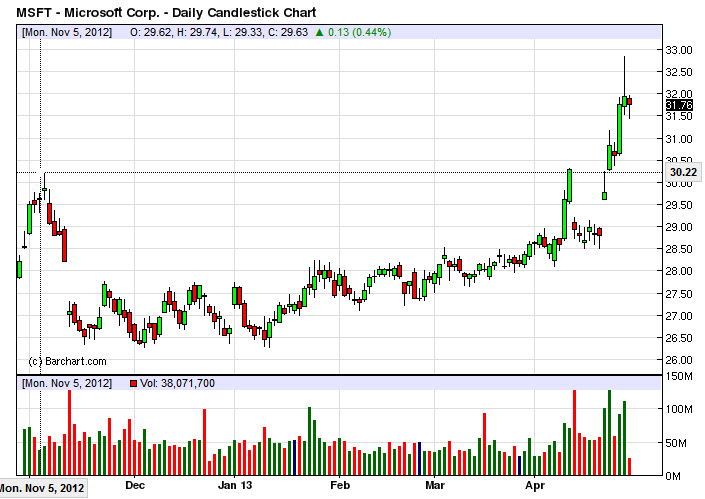Viewport: 705px width, 499px height.
Task: Click the '27.00' price axis label
Action: (679, 316)
